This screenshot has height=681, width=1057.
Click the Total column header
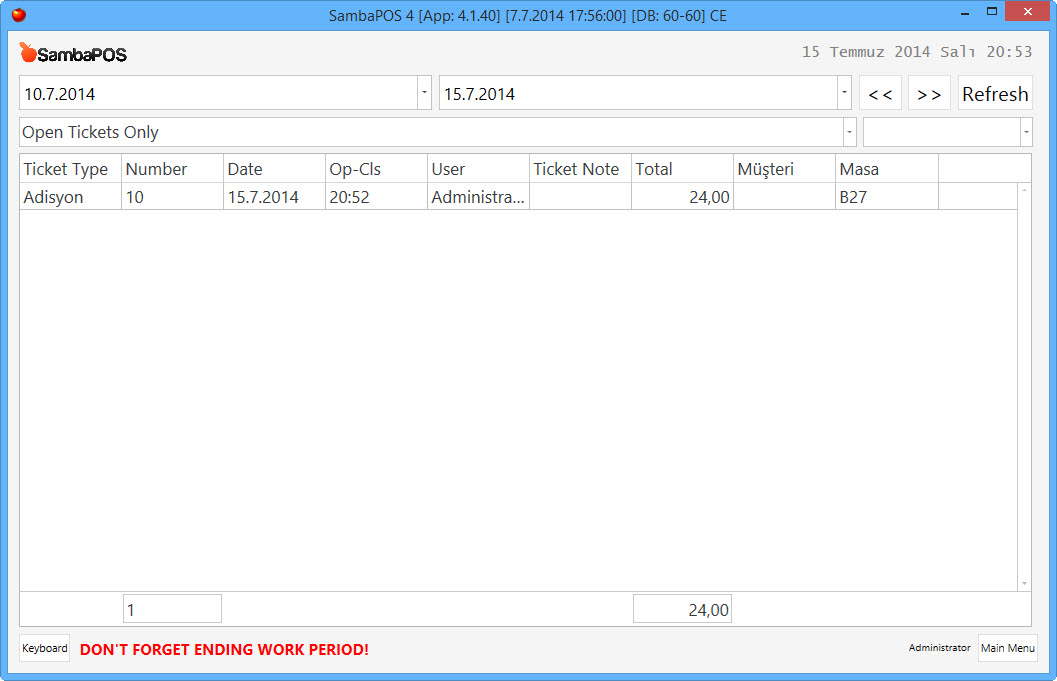(654, 169)
